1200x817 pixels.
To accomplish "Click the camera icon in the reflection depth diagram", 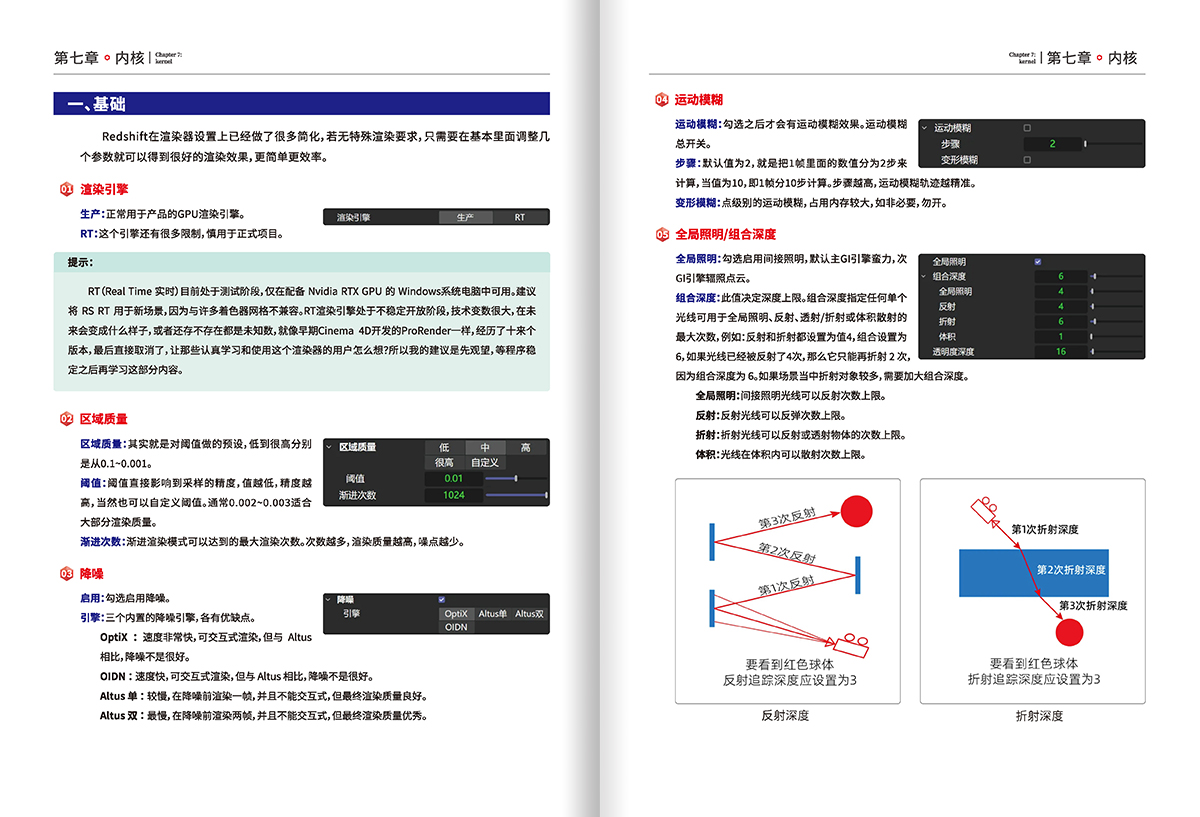I will (850, 641).
